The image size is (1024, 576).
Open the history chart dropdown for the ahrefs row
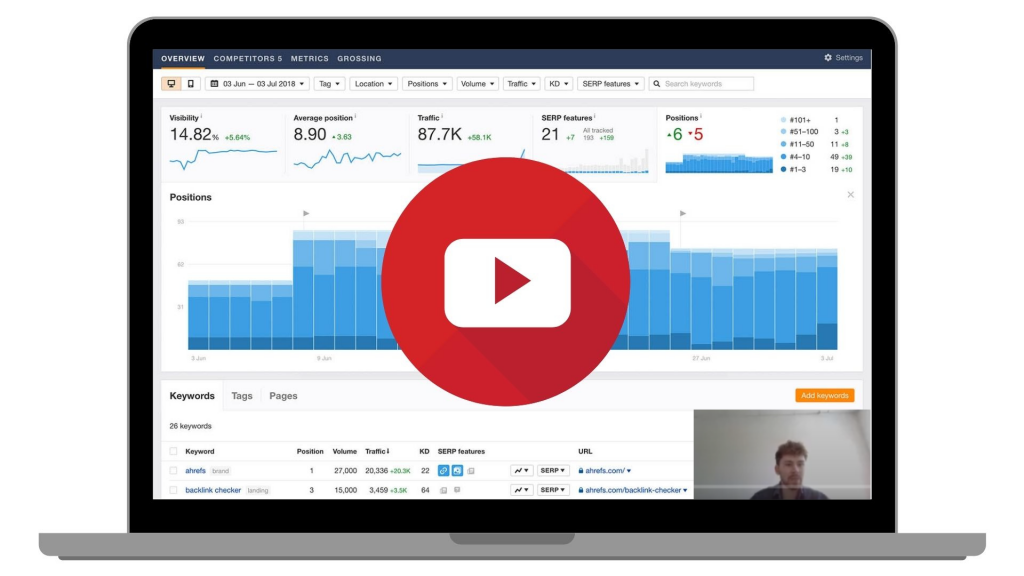pyautogui.click(x=521, y=470)
